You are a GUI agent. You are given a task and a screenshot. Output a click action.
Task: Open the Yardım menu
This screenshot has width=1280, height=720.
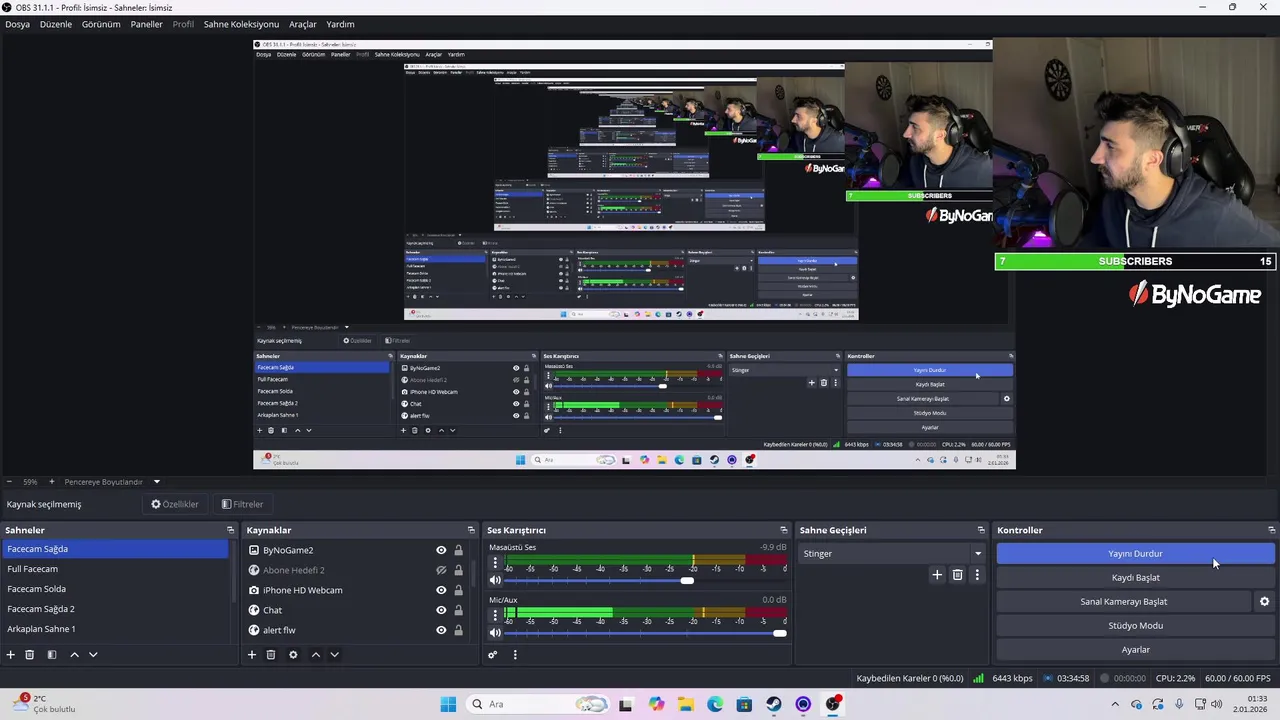pyautogui.click(x=340, y=24)
